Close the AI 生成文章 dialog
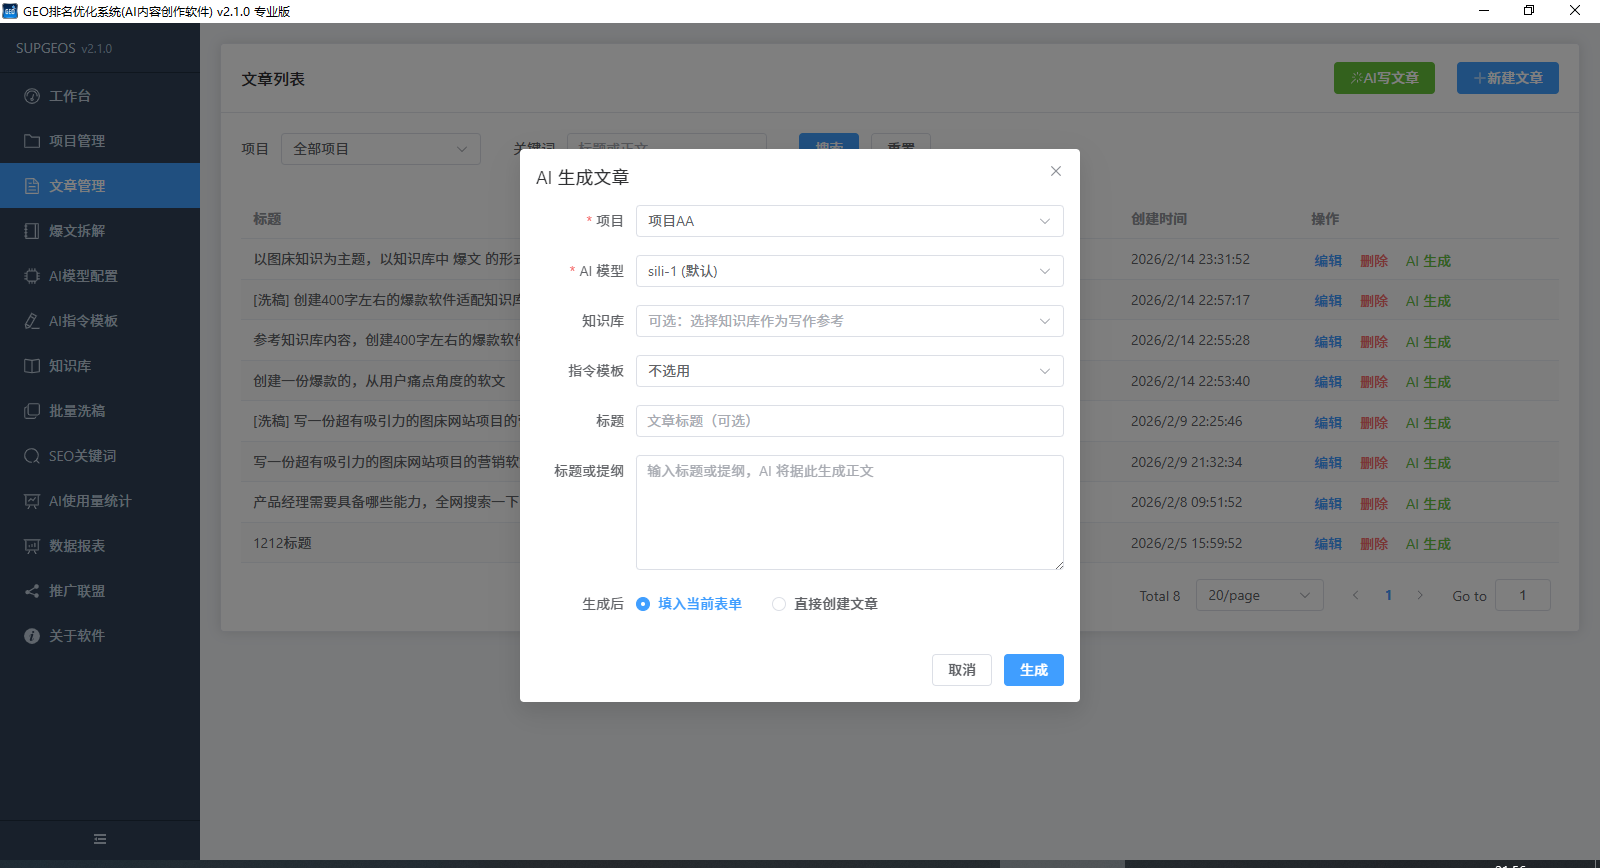Viewport: 1600px width, 868px height. click(1055, 171)
